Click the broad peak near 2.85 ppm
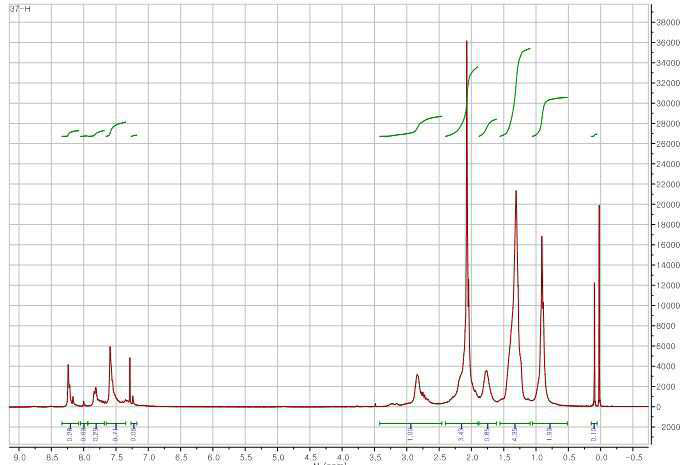Viewport: 686px width, 465px height. pyautogui.click(x=417, y=376)
